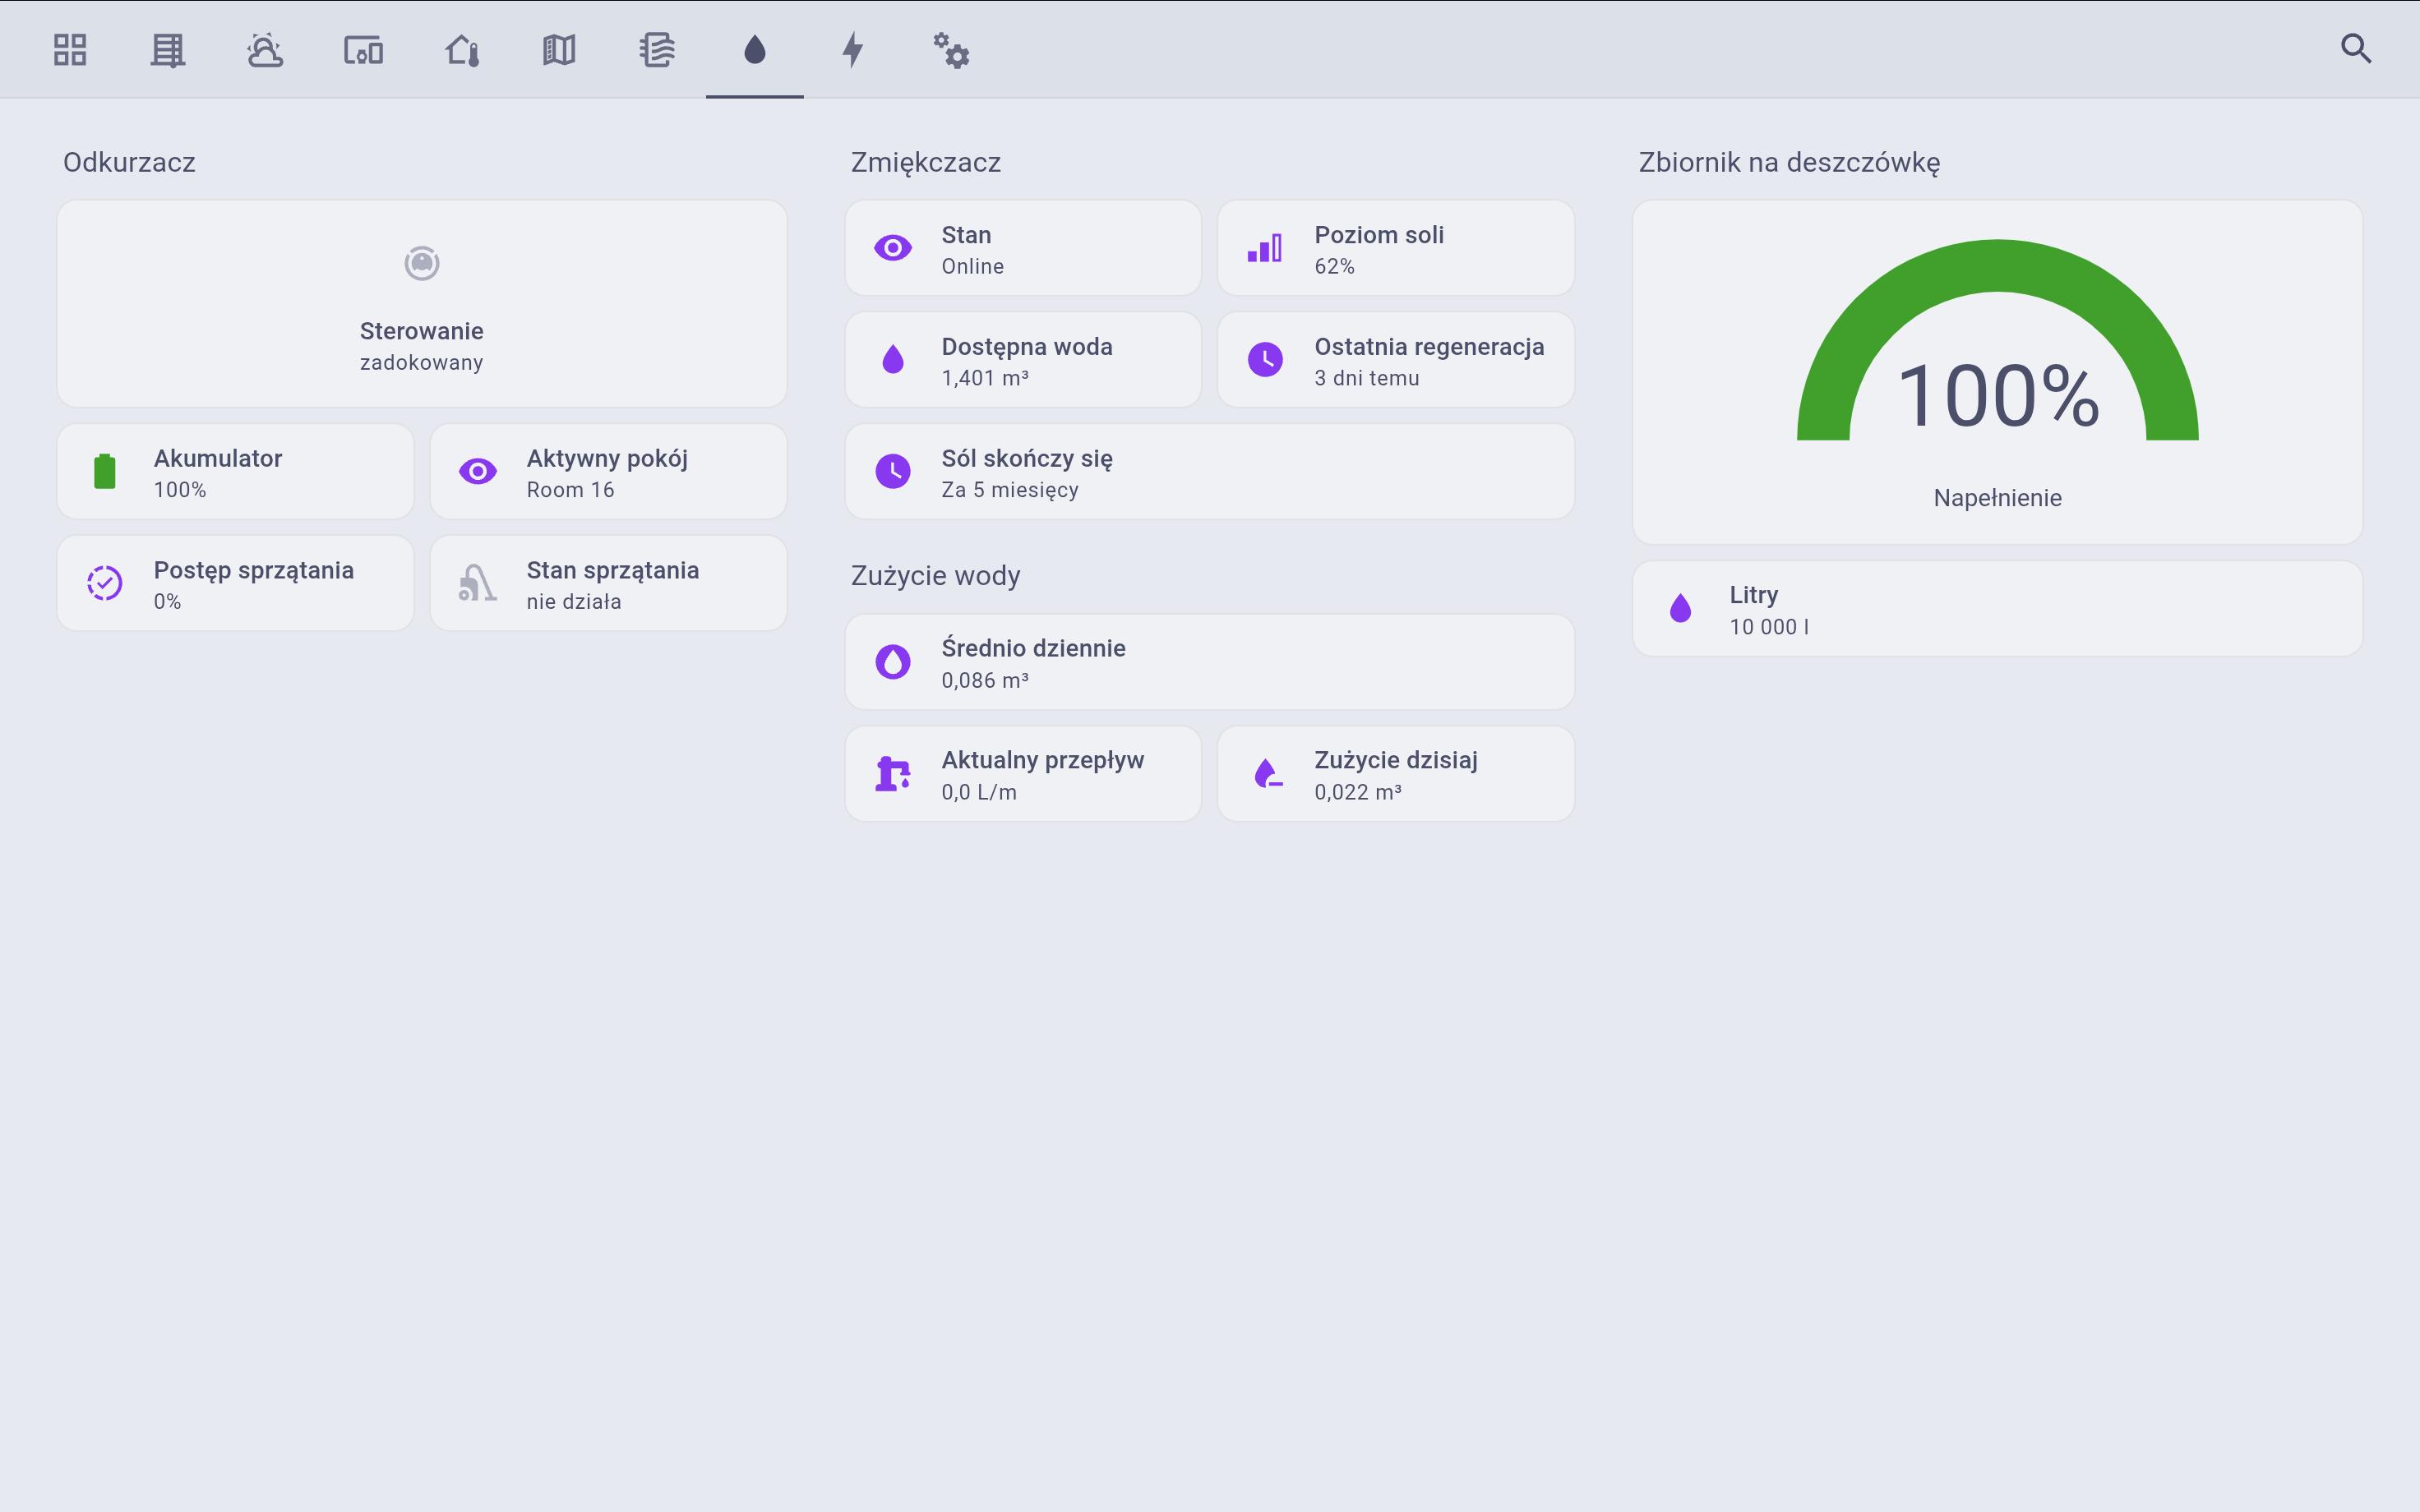Open the Postęp sprzątania tile
The height and width of the screenshot is (1512, 2420).
click(x=235, y=583)
